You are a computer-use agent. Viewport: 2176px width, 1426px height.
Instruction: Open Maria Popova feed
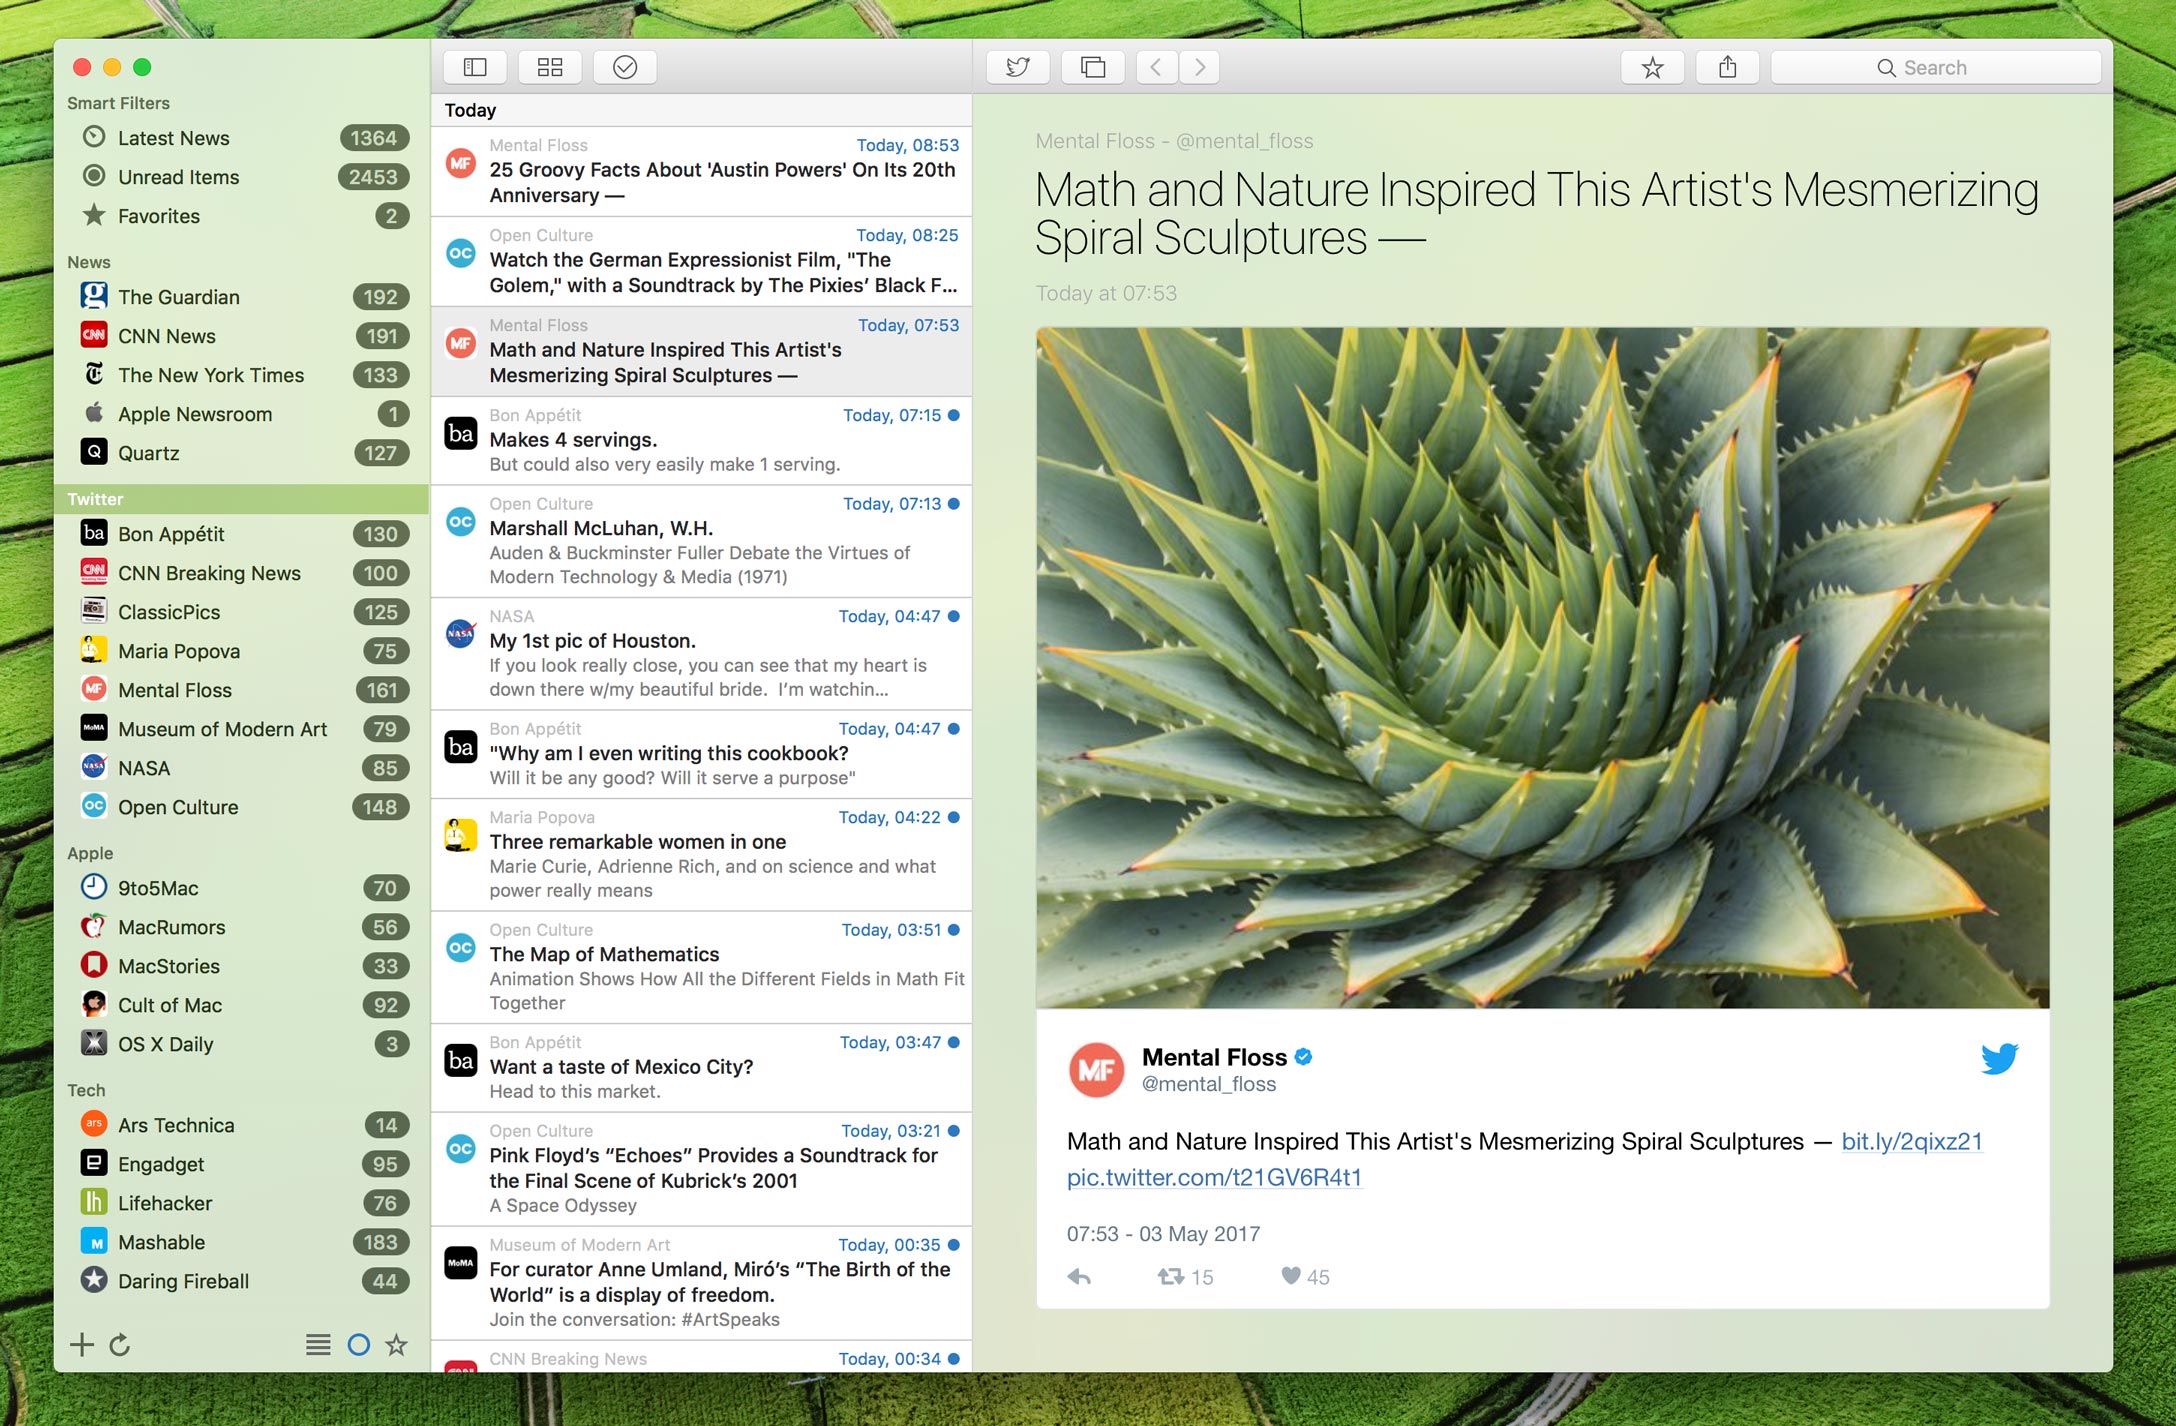[242, 651]
